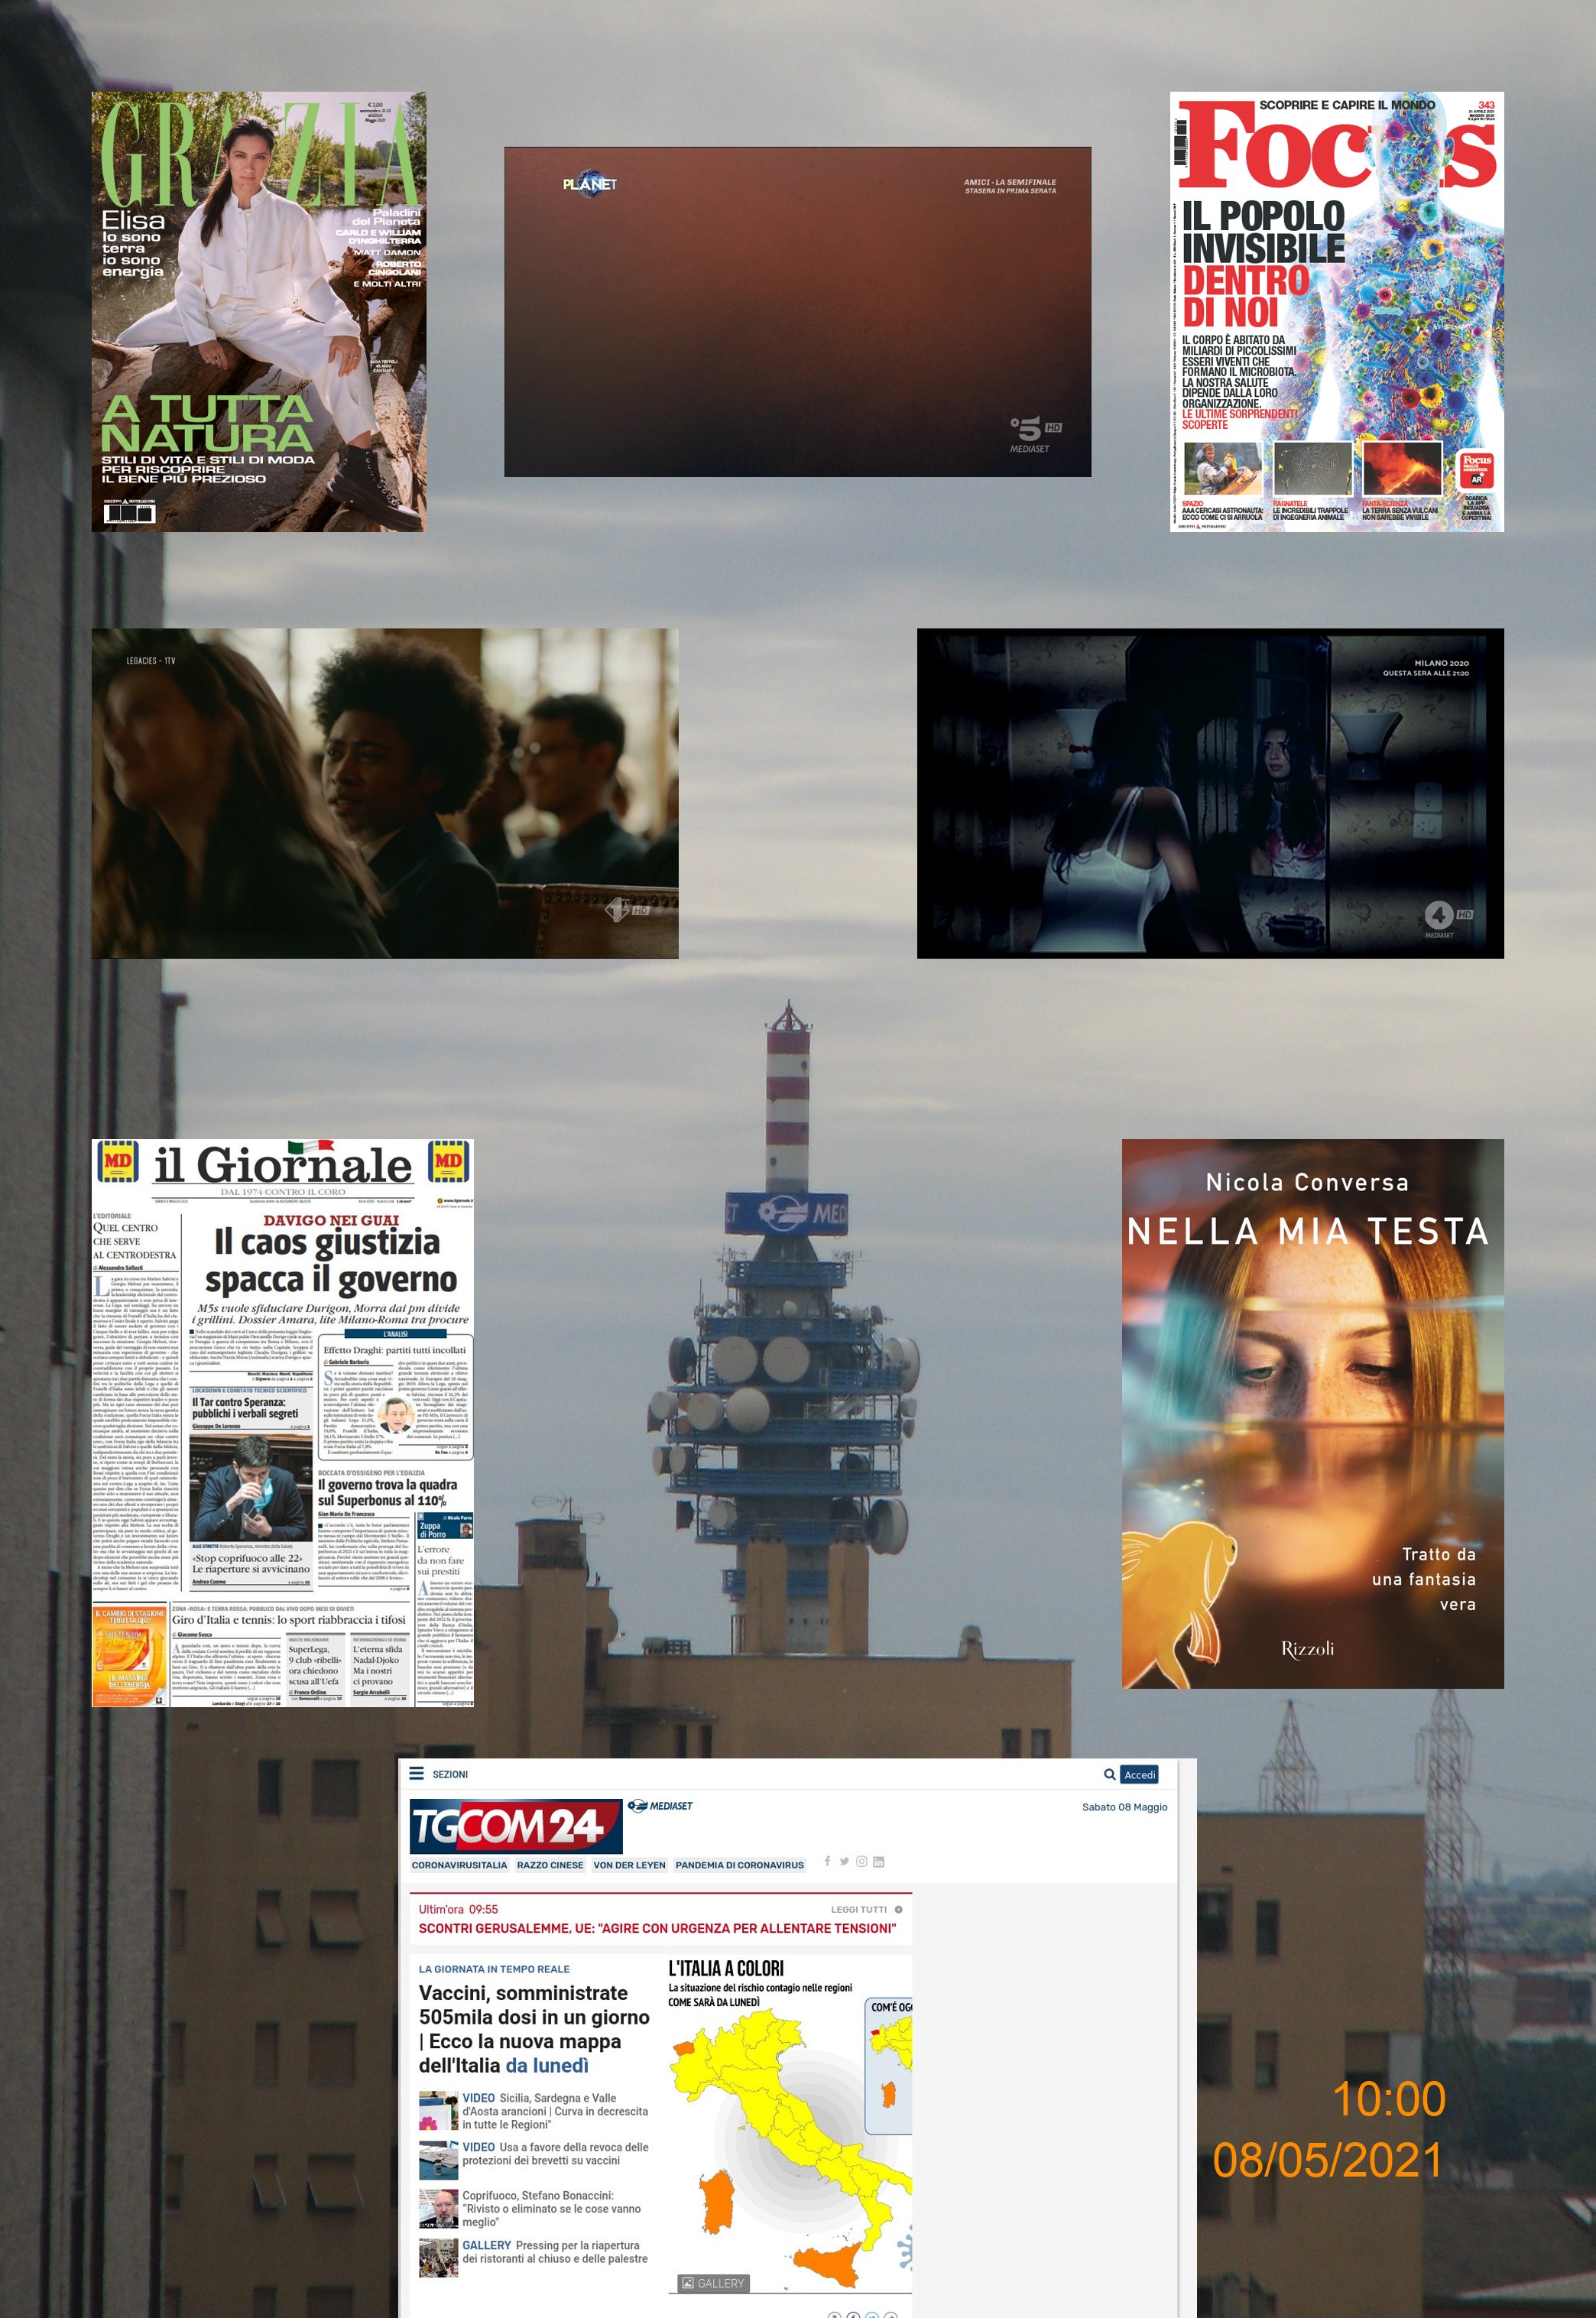Click the Rete 4 Milano 2020 screenshot
Image resolution: width=1596 pixels, height=2318 pixels.
(x=1210, y=793)
